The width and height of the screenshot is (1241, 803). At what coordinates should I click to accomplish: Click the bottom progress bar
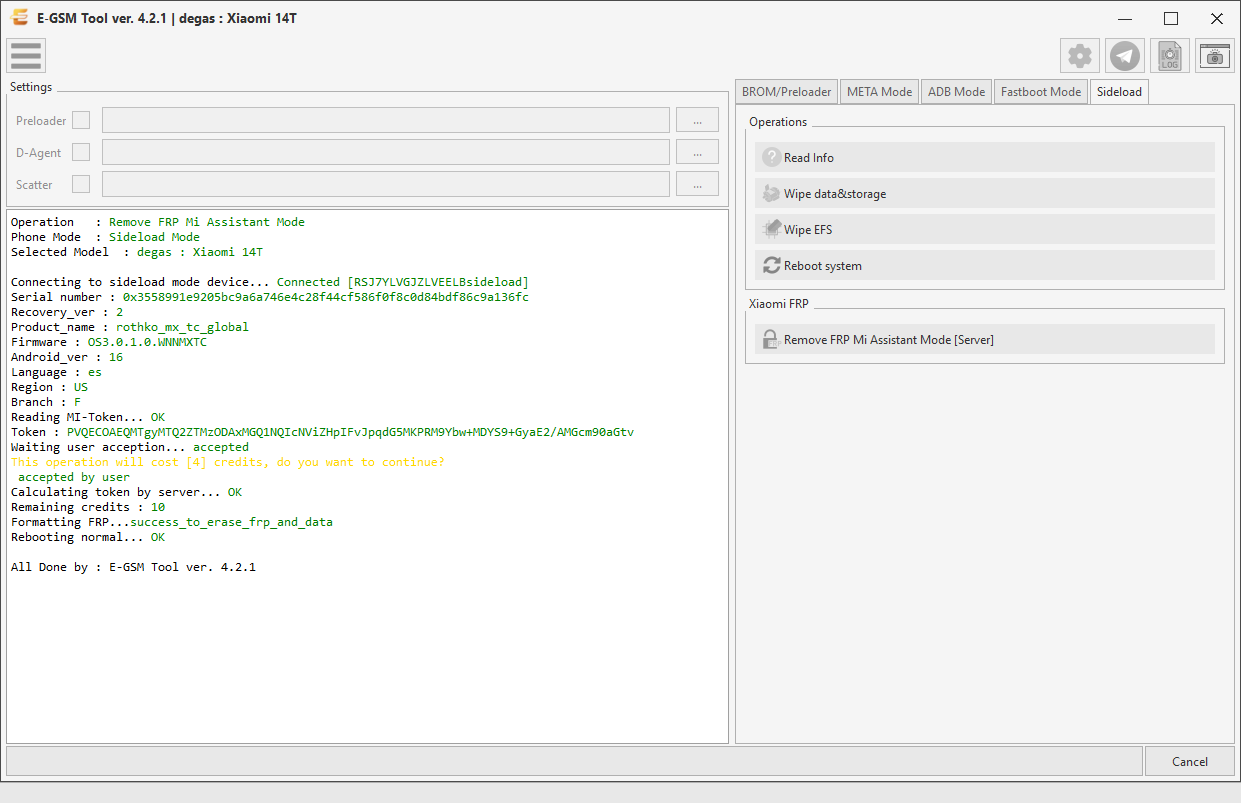(x=574, y=761)
